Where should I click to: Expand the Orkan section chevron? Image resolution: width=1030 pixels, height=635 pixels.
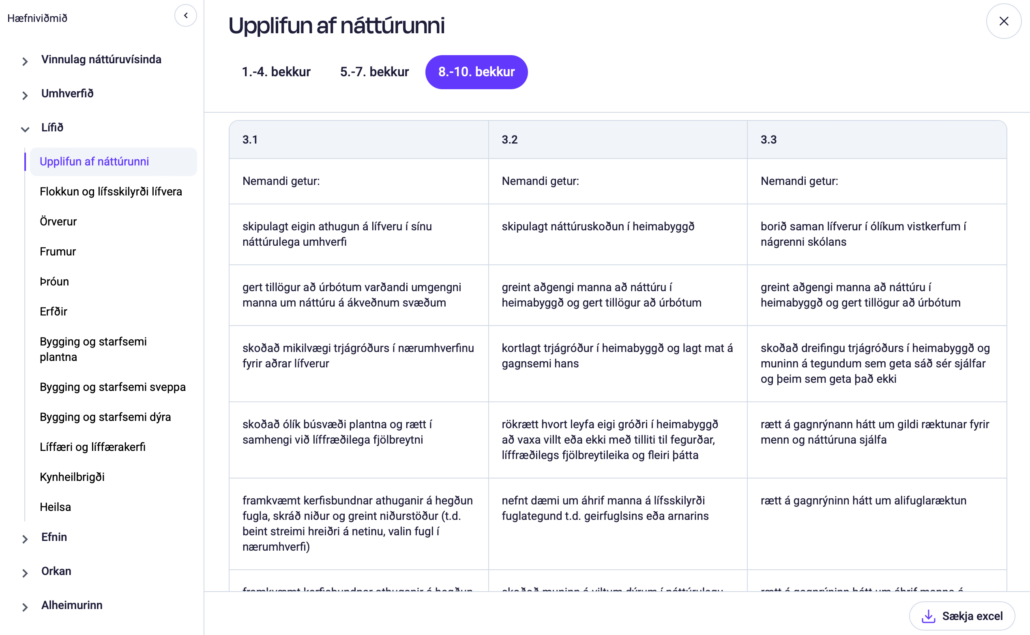25,573
